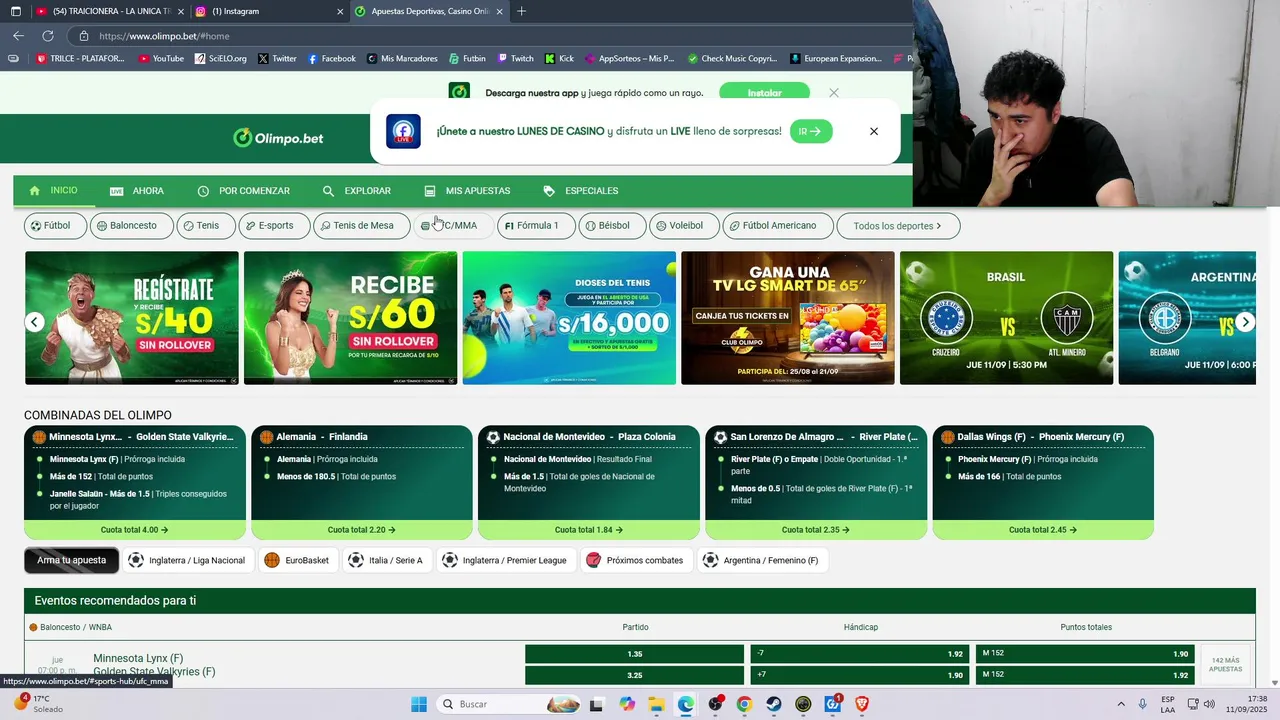Open the Recibe S/60 promo banner
This screenshot has height=720, width=1280.
(x=350, y=318)
